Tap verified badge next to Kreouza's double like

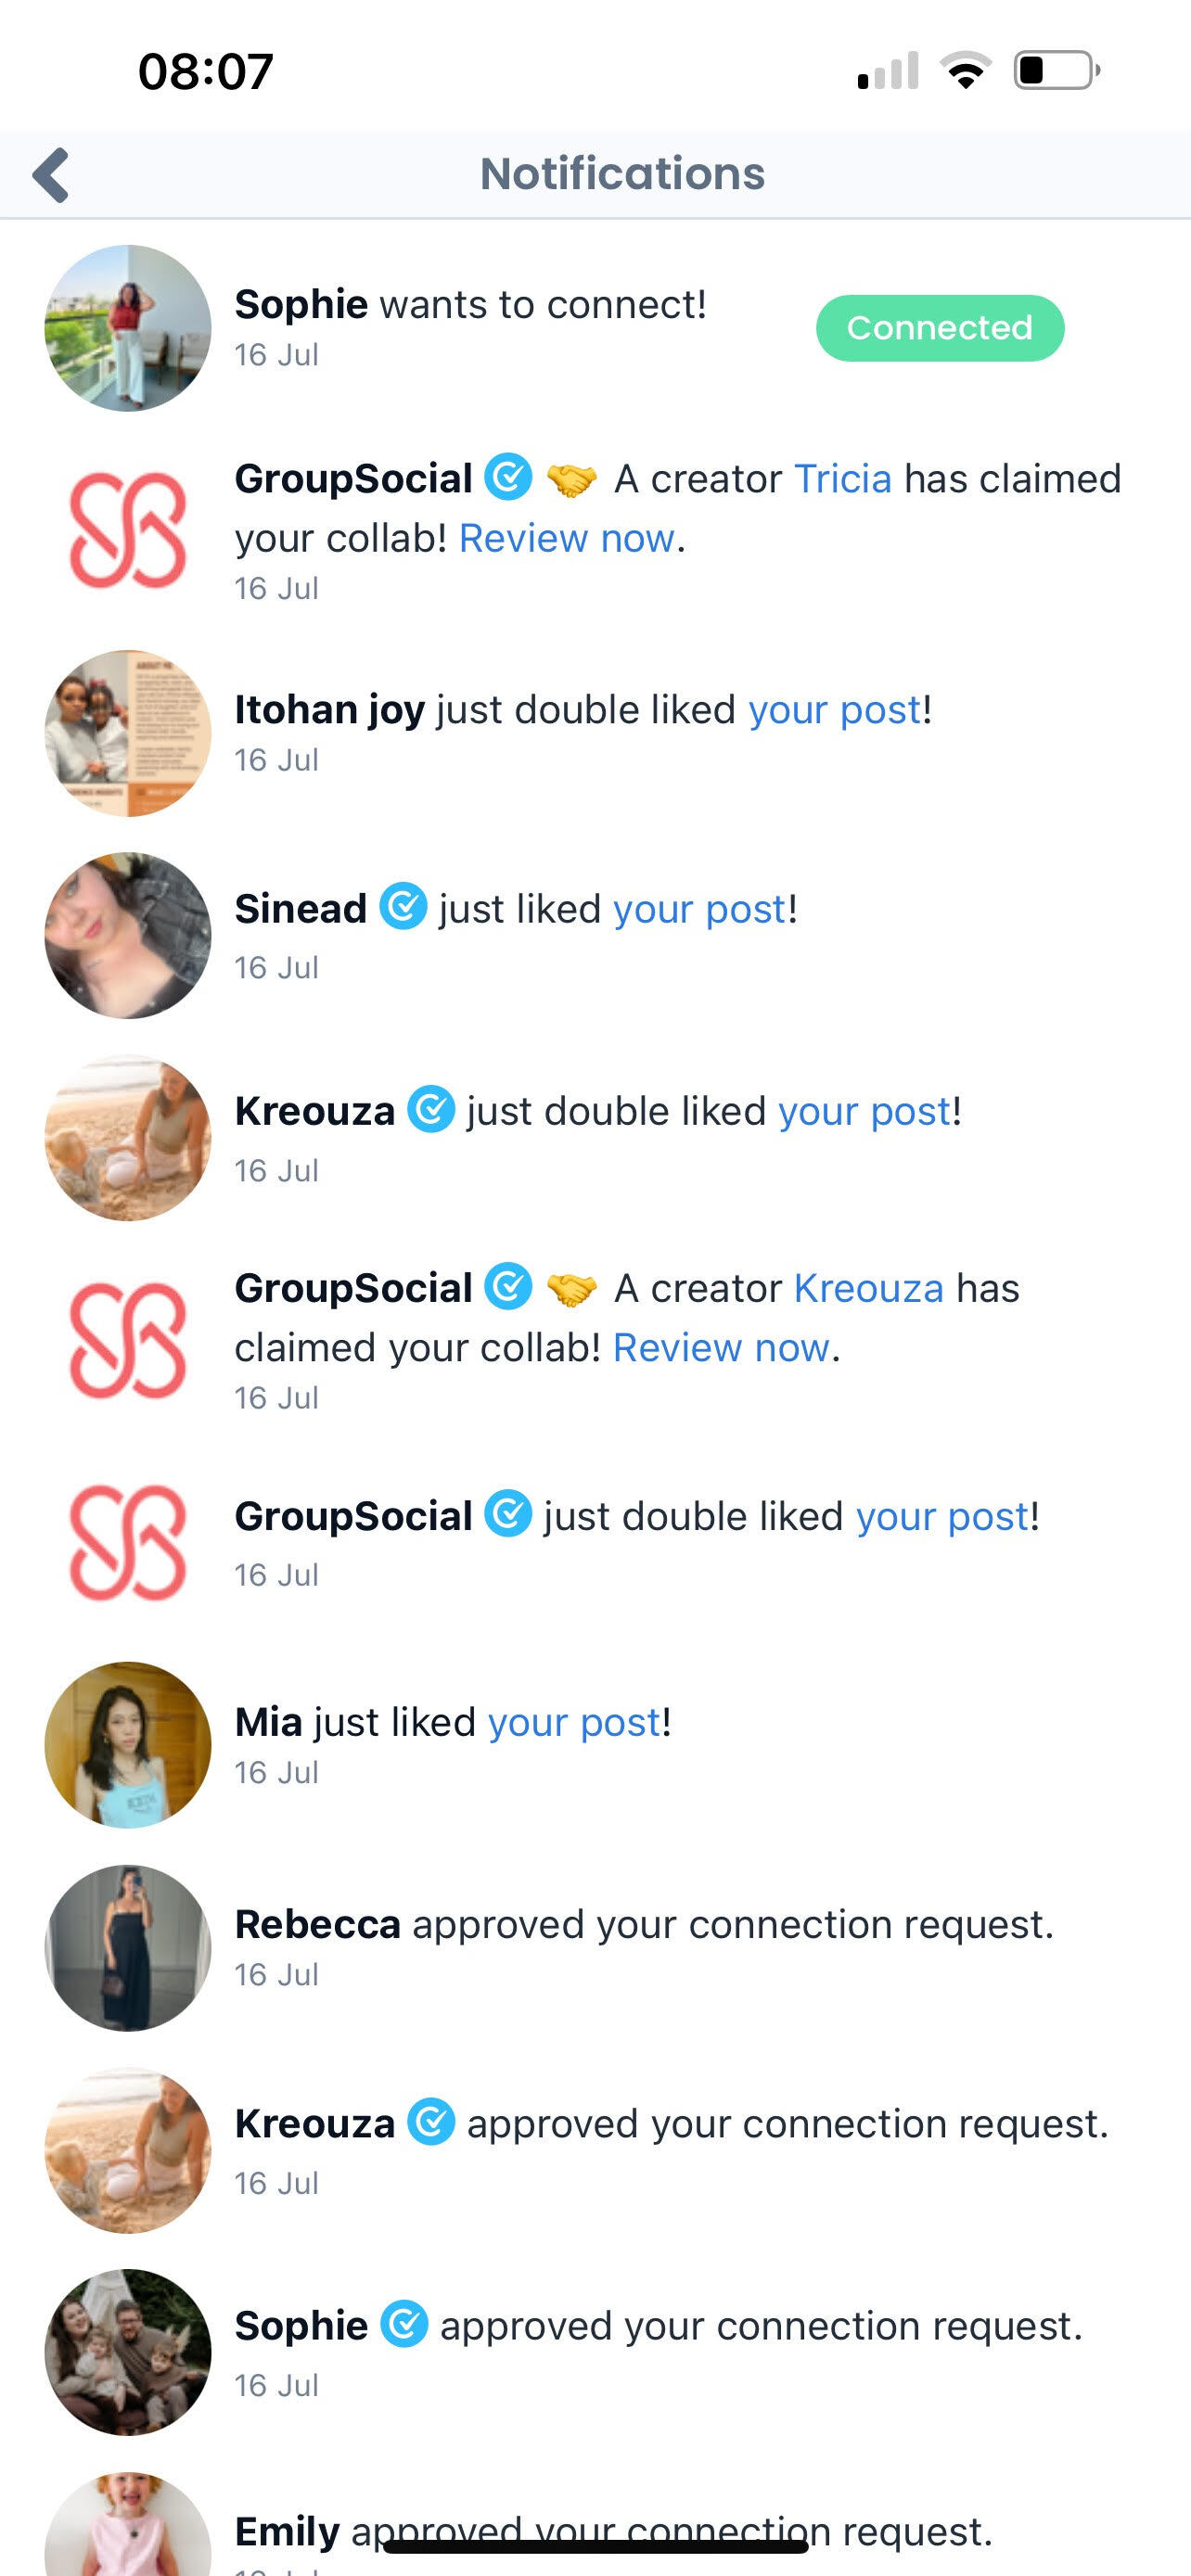(x=431, y=1109)
